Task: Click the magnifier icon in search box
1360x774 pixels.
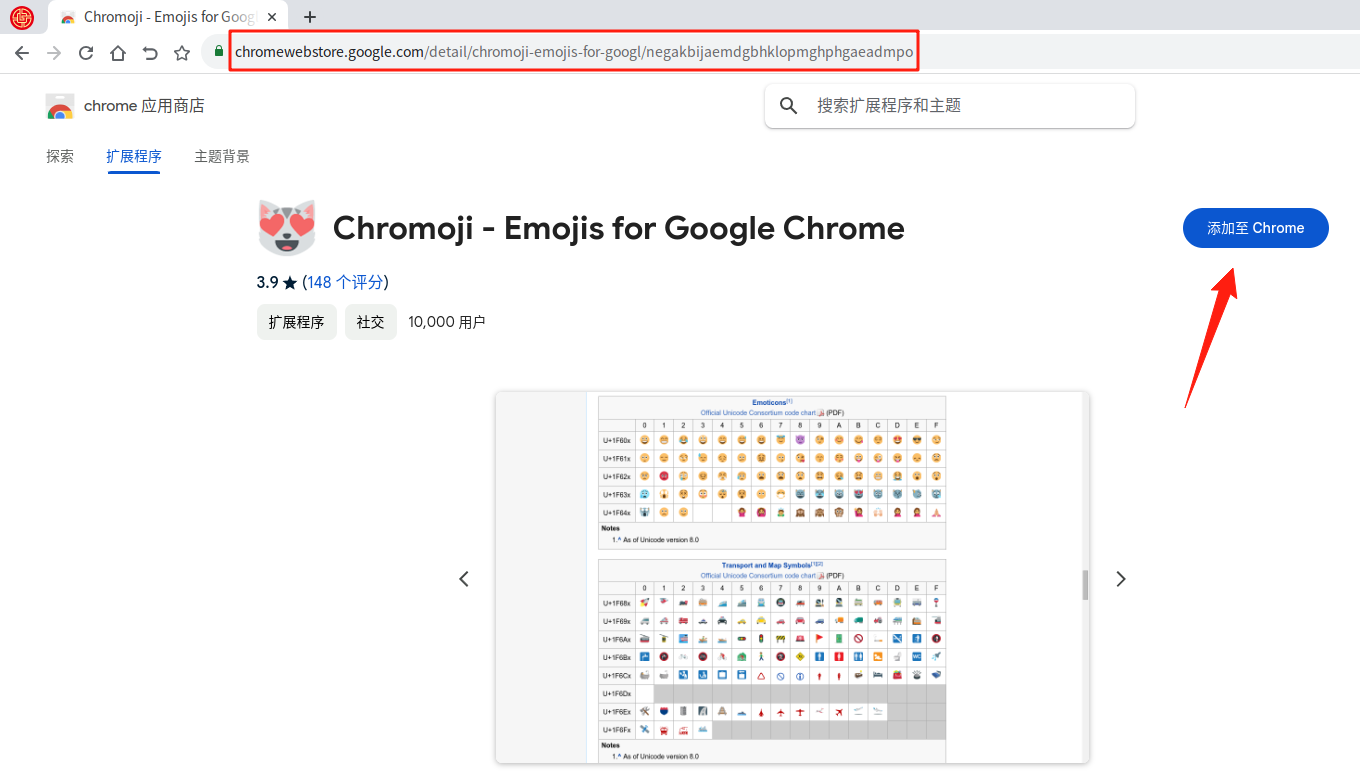Action: [x=789, y=106]
